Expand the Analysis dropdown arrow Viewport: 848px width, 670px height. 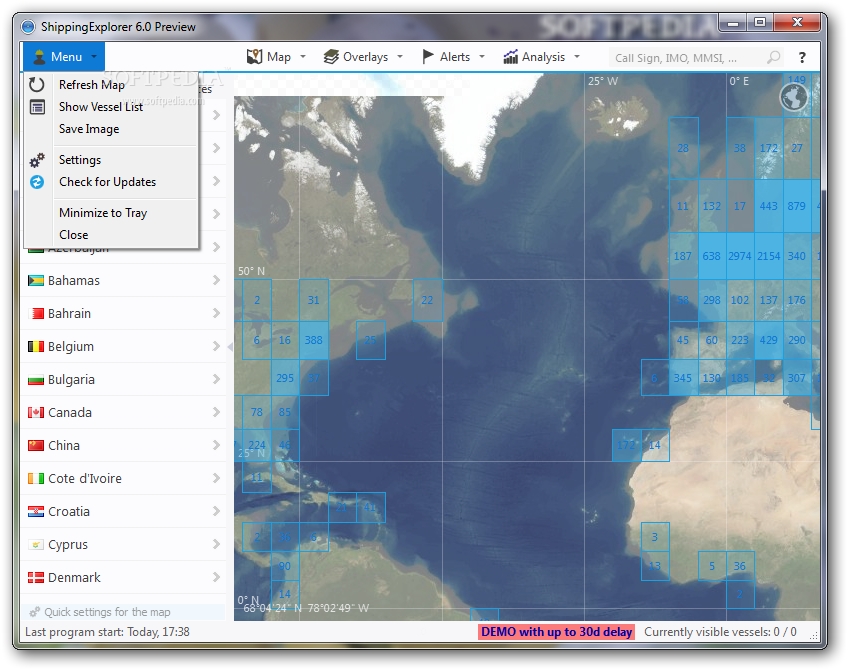577,56
